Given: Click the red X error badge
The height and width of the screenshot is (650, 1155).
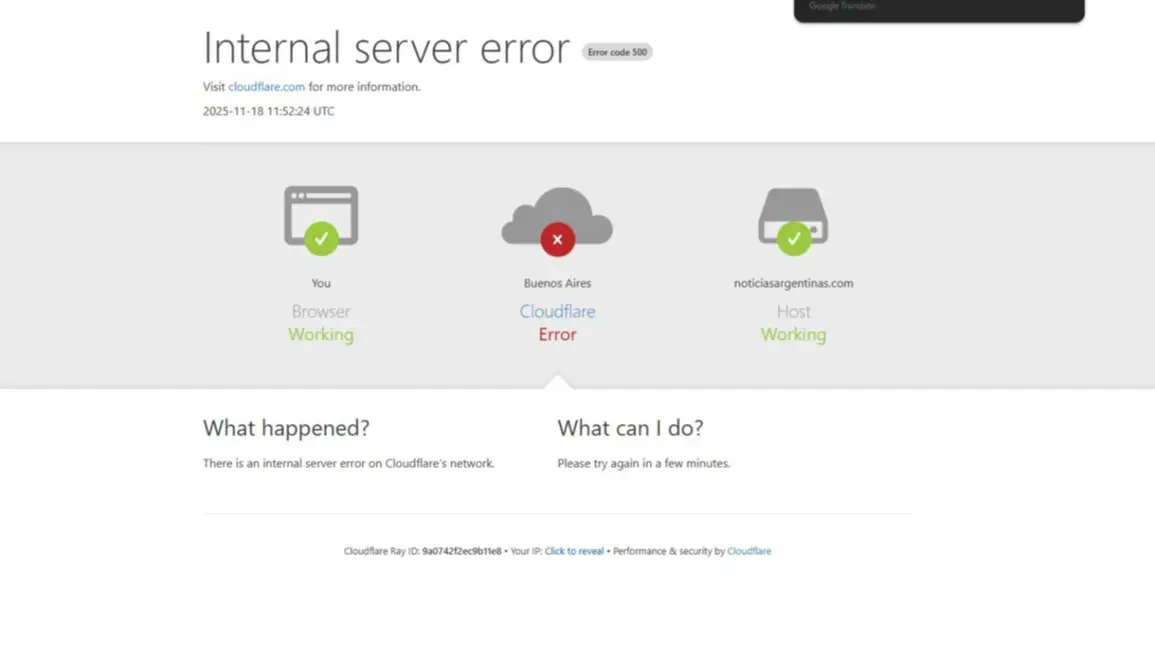Looking at the screenshot, I should pyautogui.click(x=557, y=240).
